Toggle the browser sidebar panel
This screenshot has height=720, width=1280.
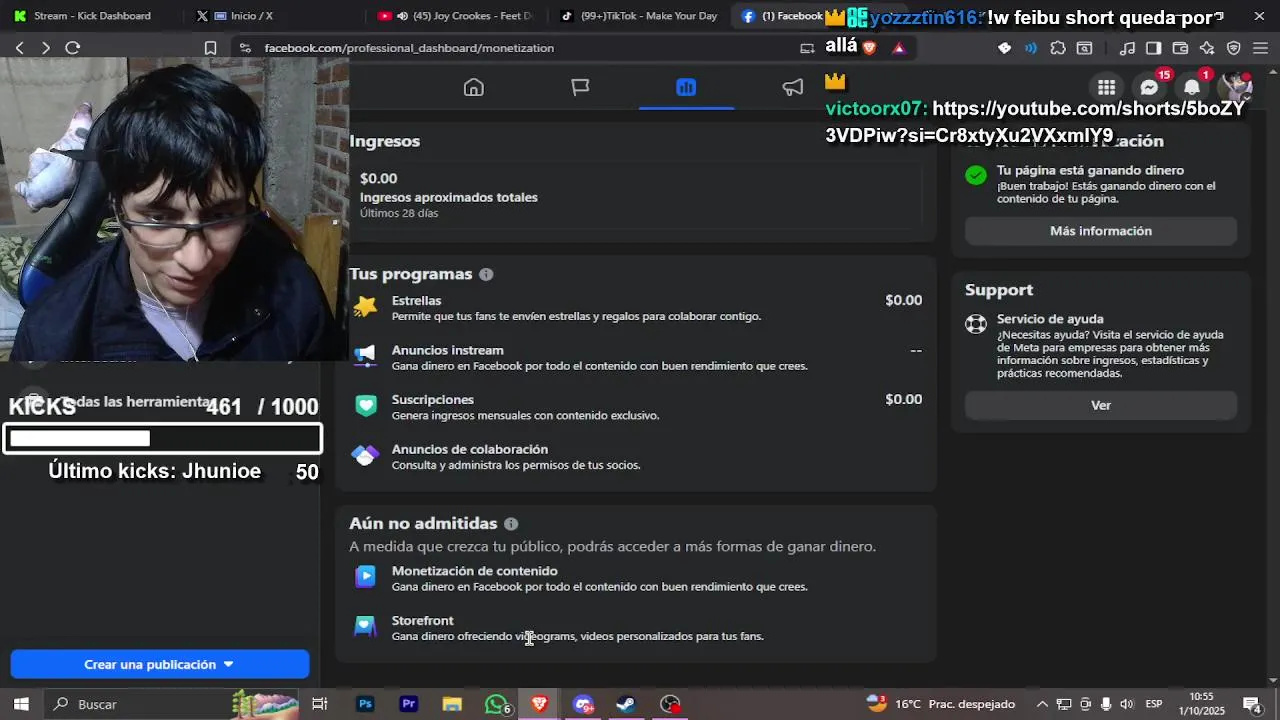[x=1153, y=48]
